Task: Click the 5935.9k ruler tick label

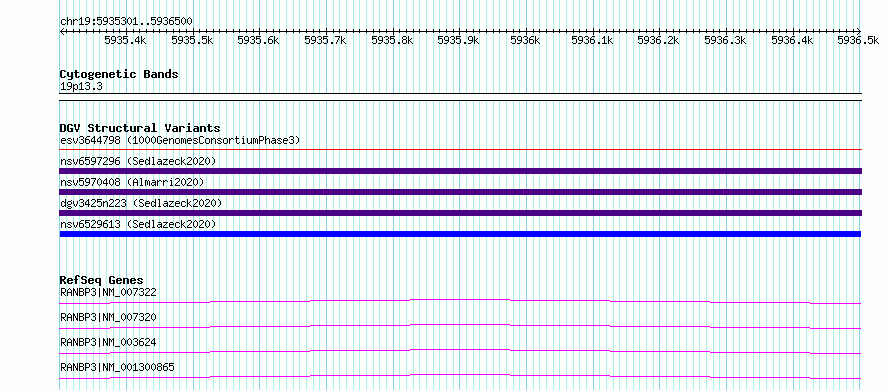Action: point(458,40)
